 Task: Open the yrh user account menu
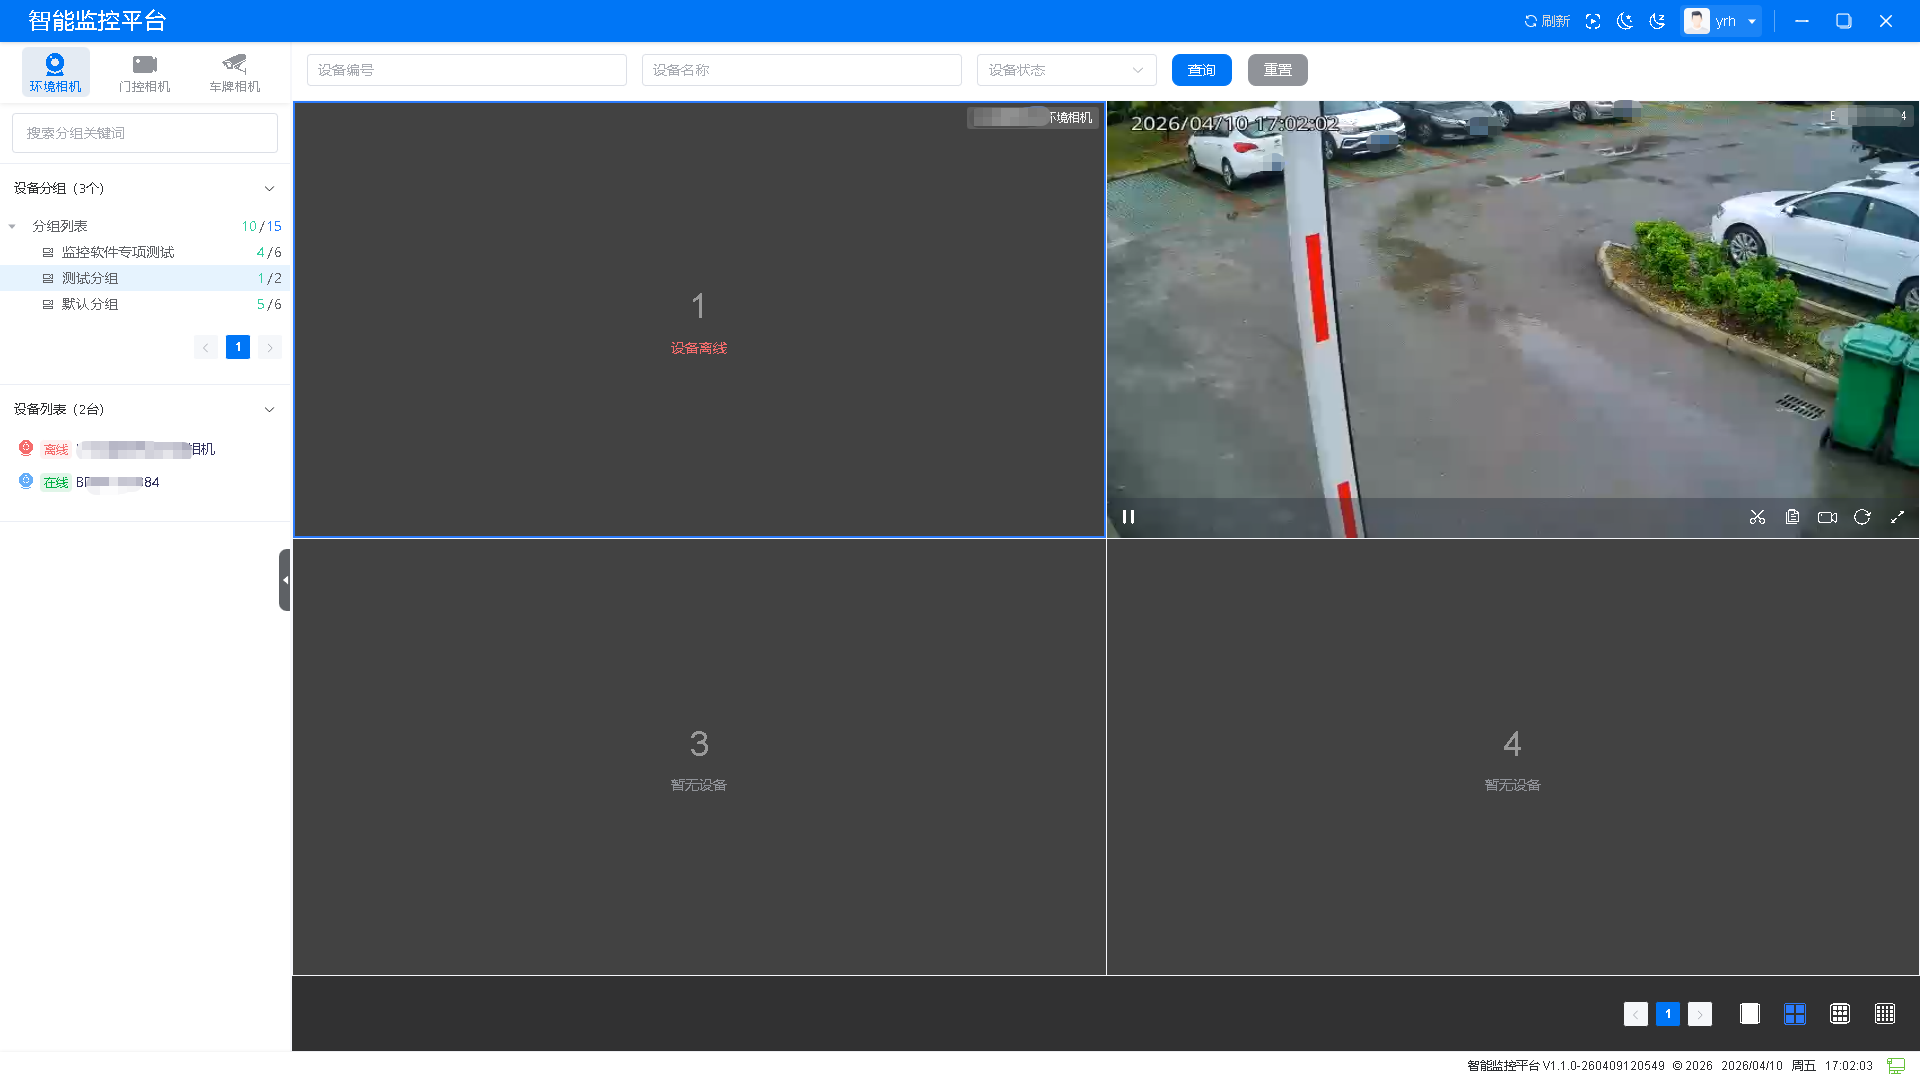1722,21
